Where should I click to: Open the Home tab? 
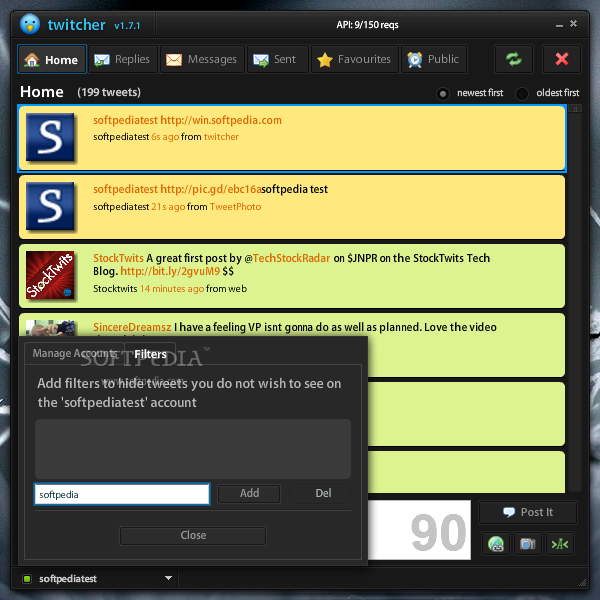(52, 59)
